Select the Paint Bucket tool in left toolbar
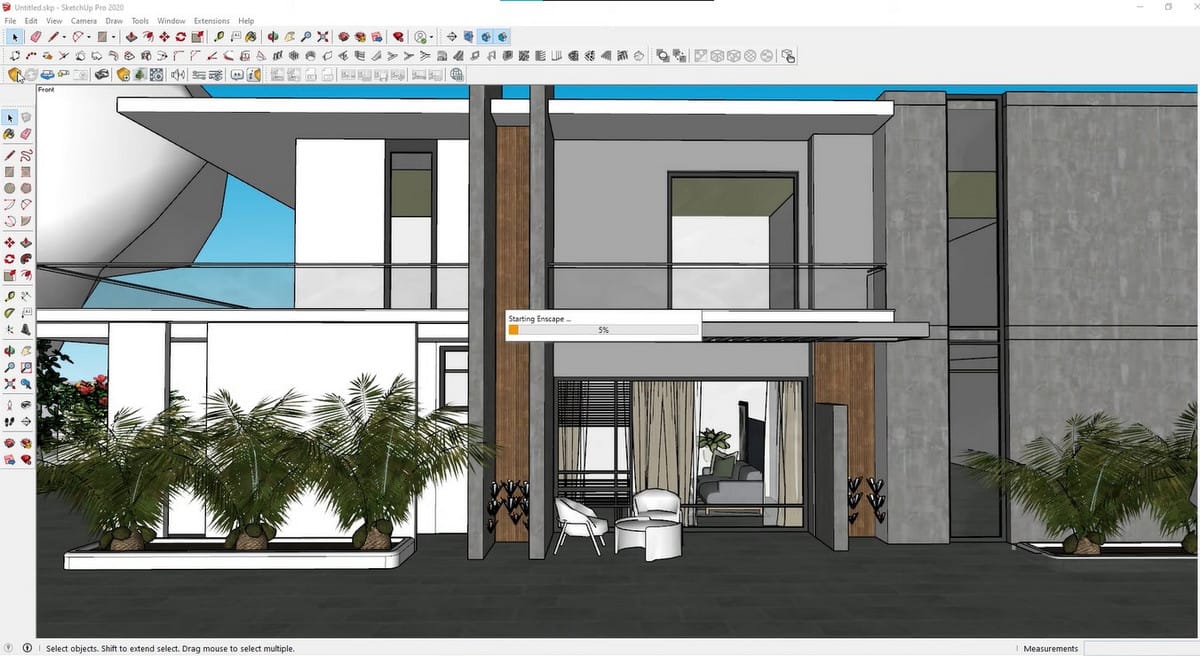Viewport: 1200px width, 656px height. (10, 134)
